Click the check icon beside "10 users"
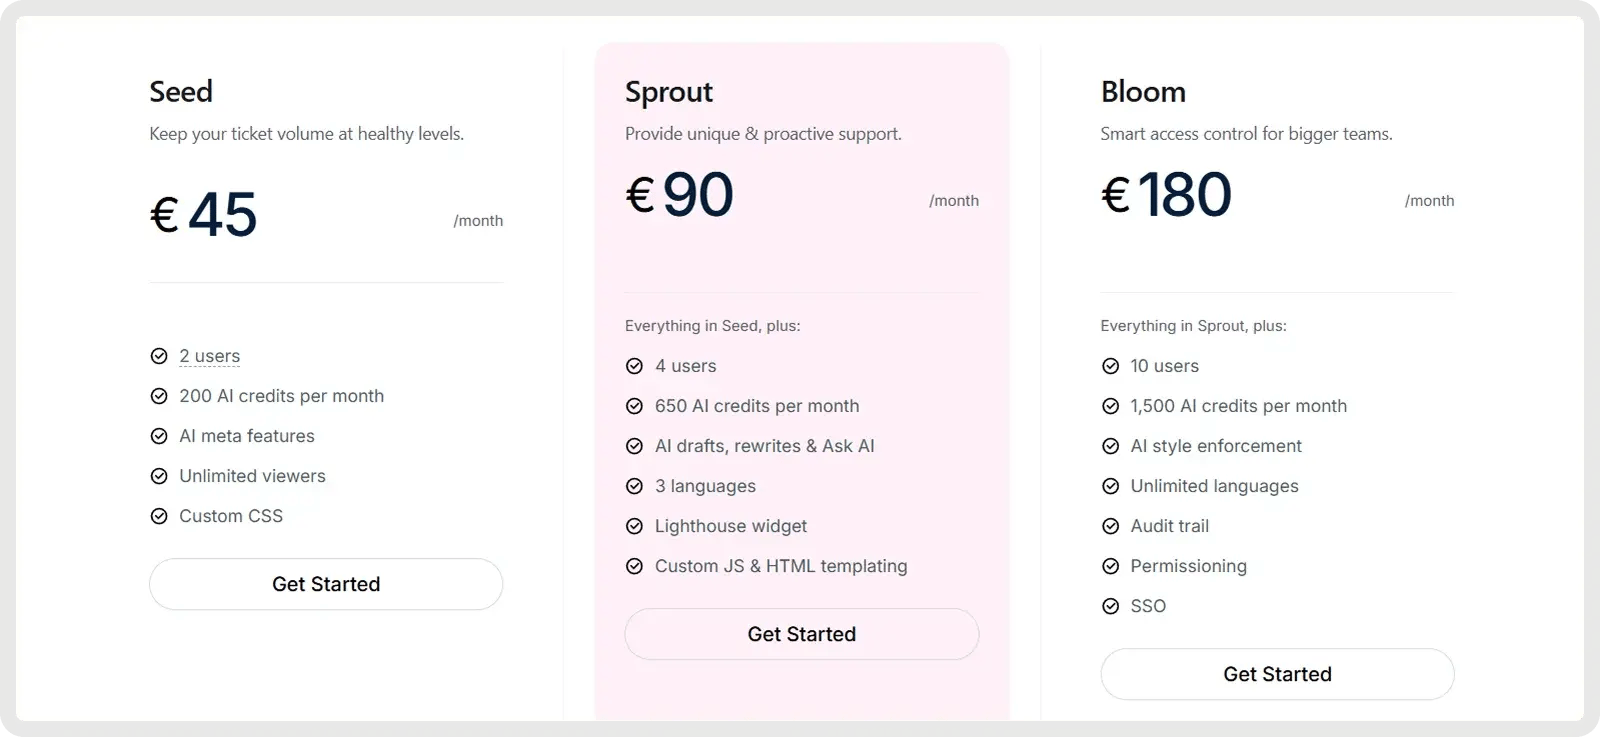The height and width of the screenshot is (737, 1600). [x=1110, y=366]
